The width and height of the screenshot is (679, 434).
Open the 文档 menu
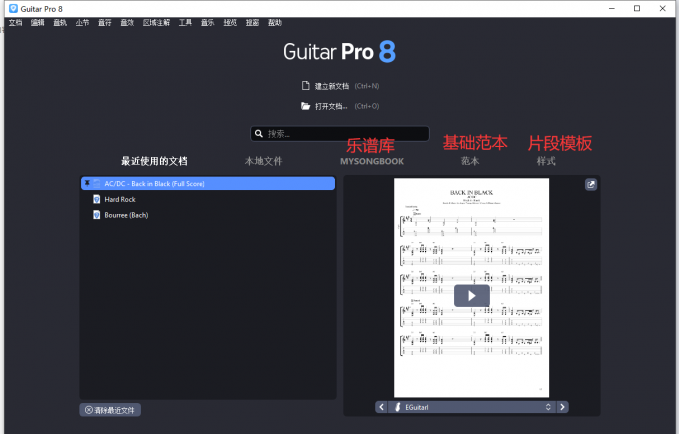[15, 23]
